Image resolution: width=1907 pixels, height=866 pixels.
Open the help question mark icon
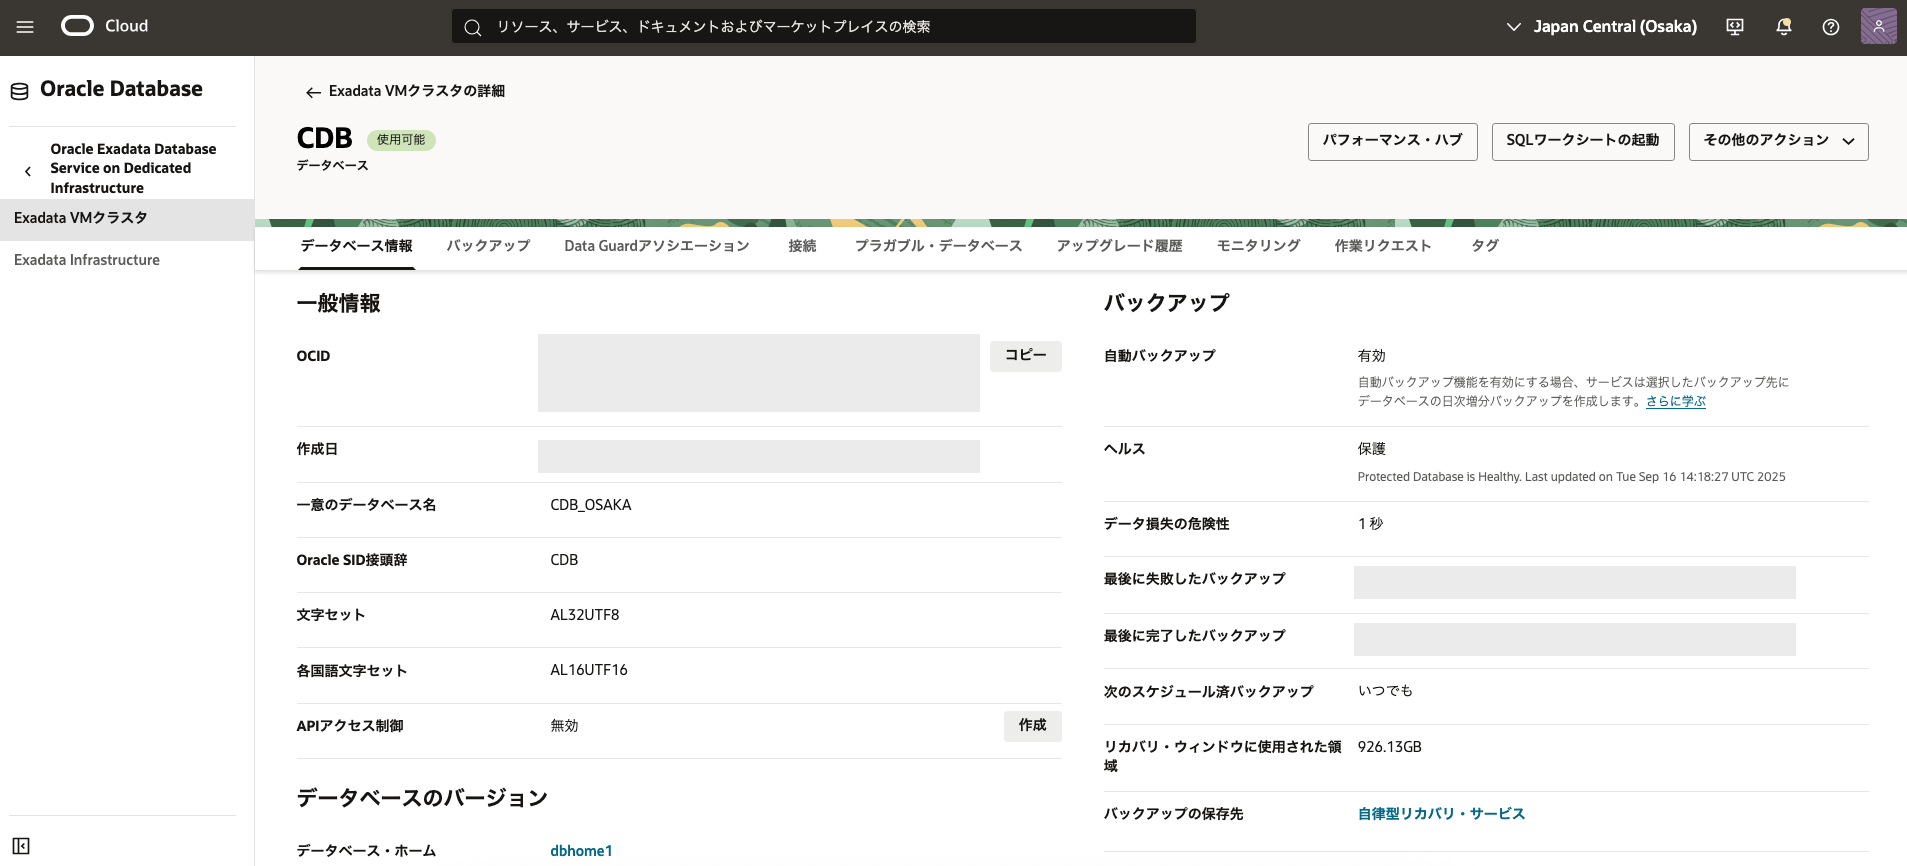(x=1830, y=27)
